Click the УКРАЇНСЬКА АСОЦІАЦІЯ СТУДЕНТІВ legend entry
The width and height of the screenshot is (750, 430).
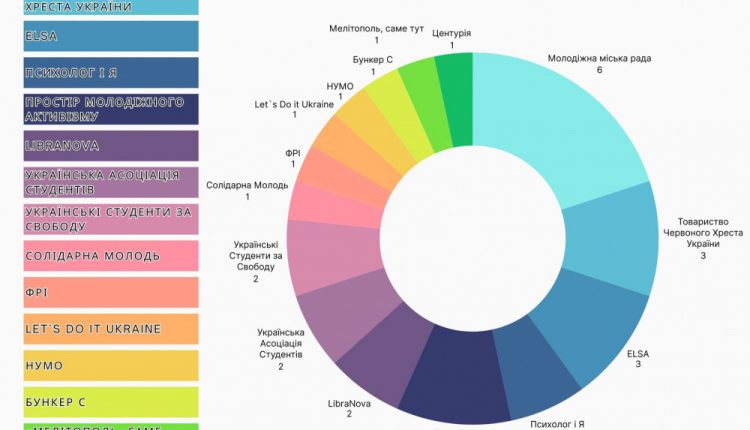tap(111, 182)
